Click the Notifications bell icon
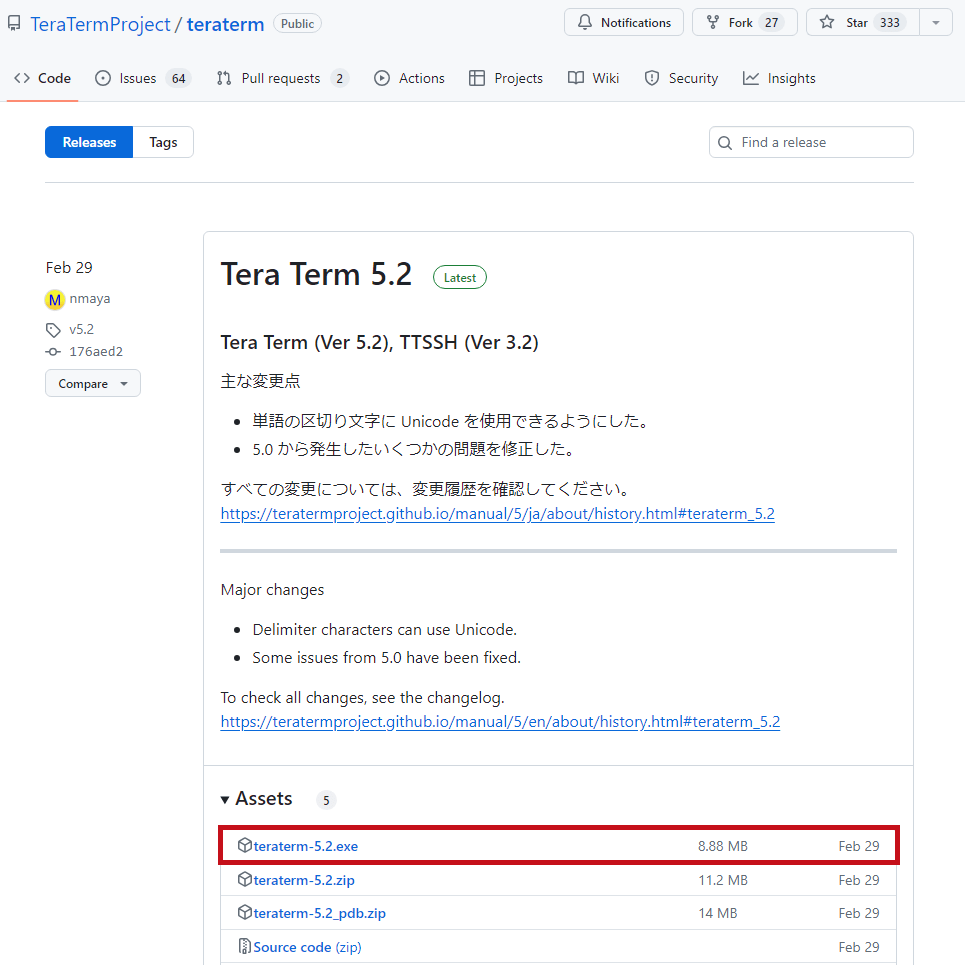Image resolution: width=965 pixels, height=965 pixels. tap(585, 23)
